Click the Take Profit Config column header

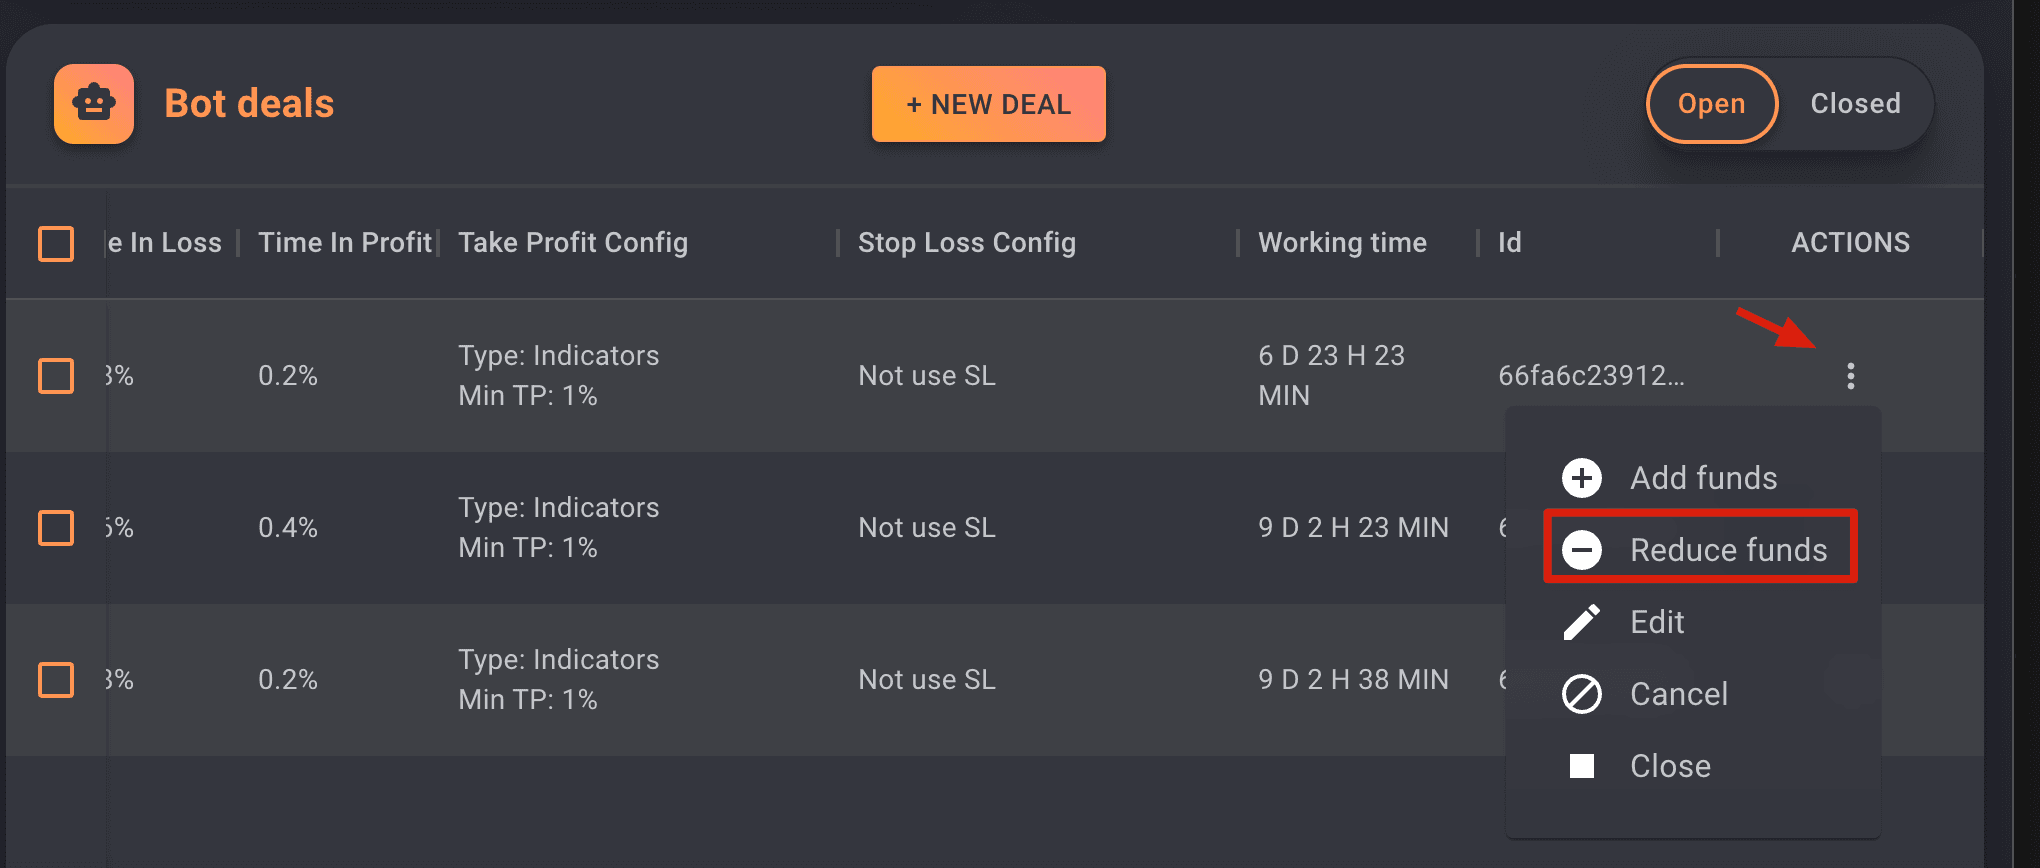[573, 243]
